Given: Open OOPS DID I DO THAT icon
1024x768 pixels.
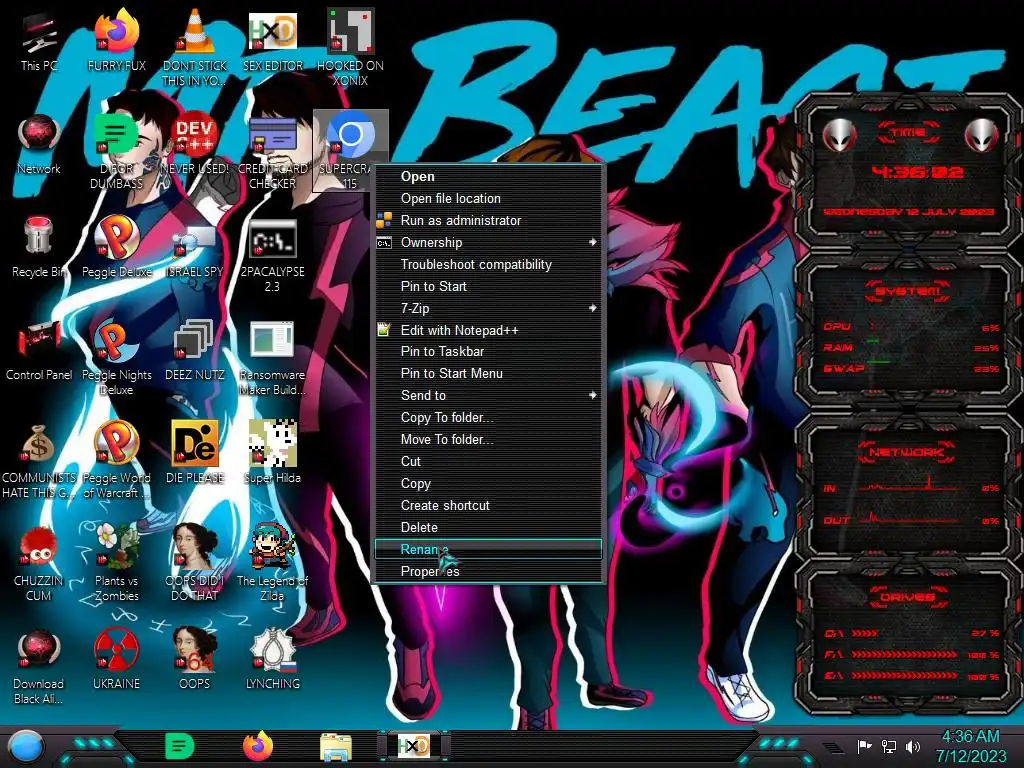Looking at the screenshot, I should (x=195, y=563).
